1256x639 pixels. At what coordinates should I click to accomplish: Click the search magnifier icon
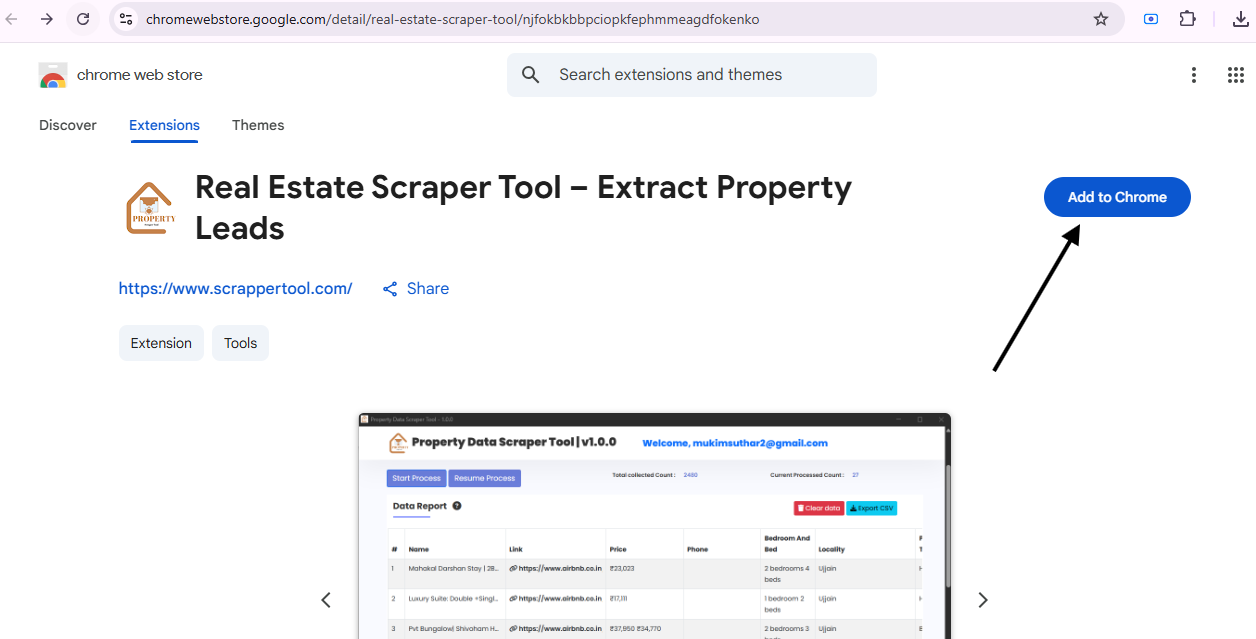[531, 75]
